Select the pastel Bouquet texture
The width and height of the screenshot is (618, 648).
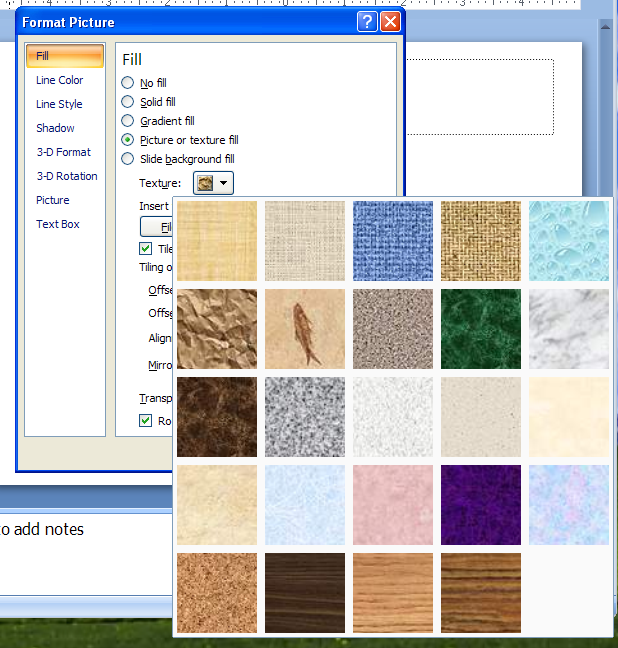tap(569, 505)
